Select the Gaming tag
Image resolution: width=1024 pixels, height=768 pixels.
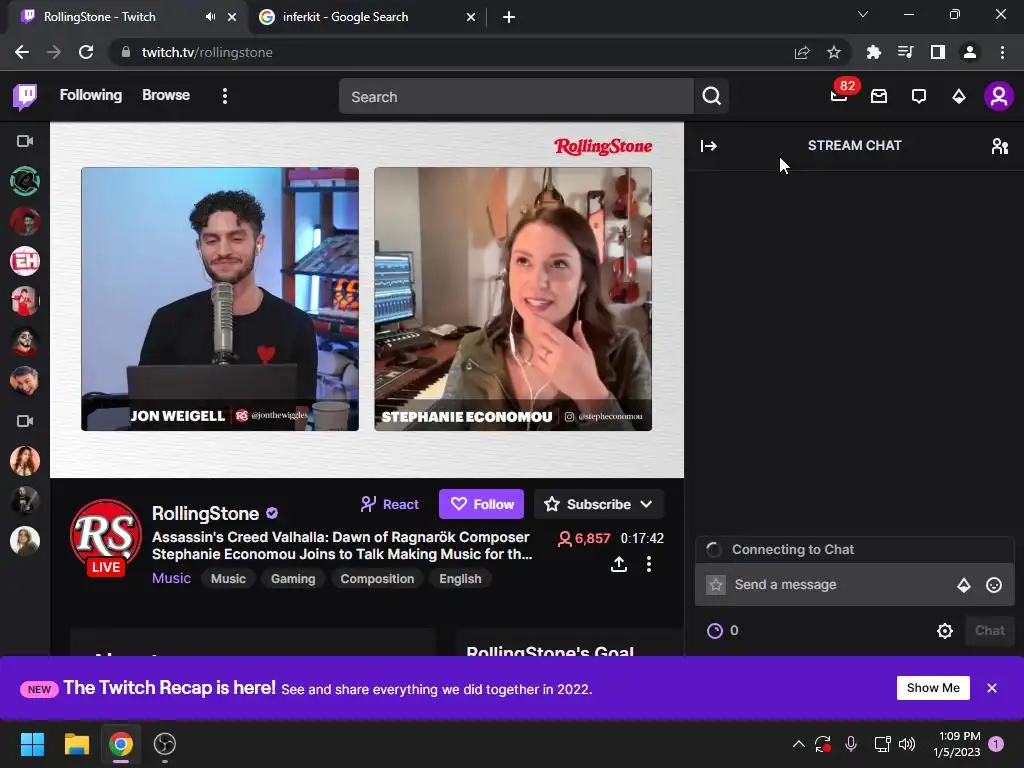pyautogui.click(x=293, y=579)
